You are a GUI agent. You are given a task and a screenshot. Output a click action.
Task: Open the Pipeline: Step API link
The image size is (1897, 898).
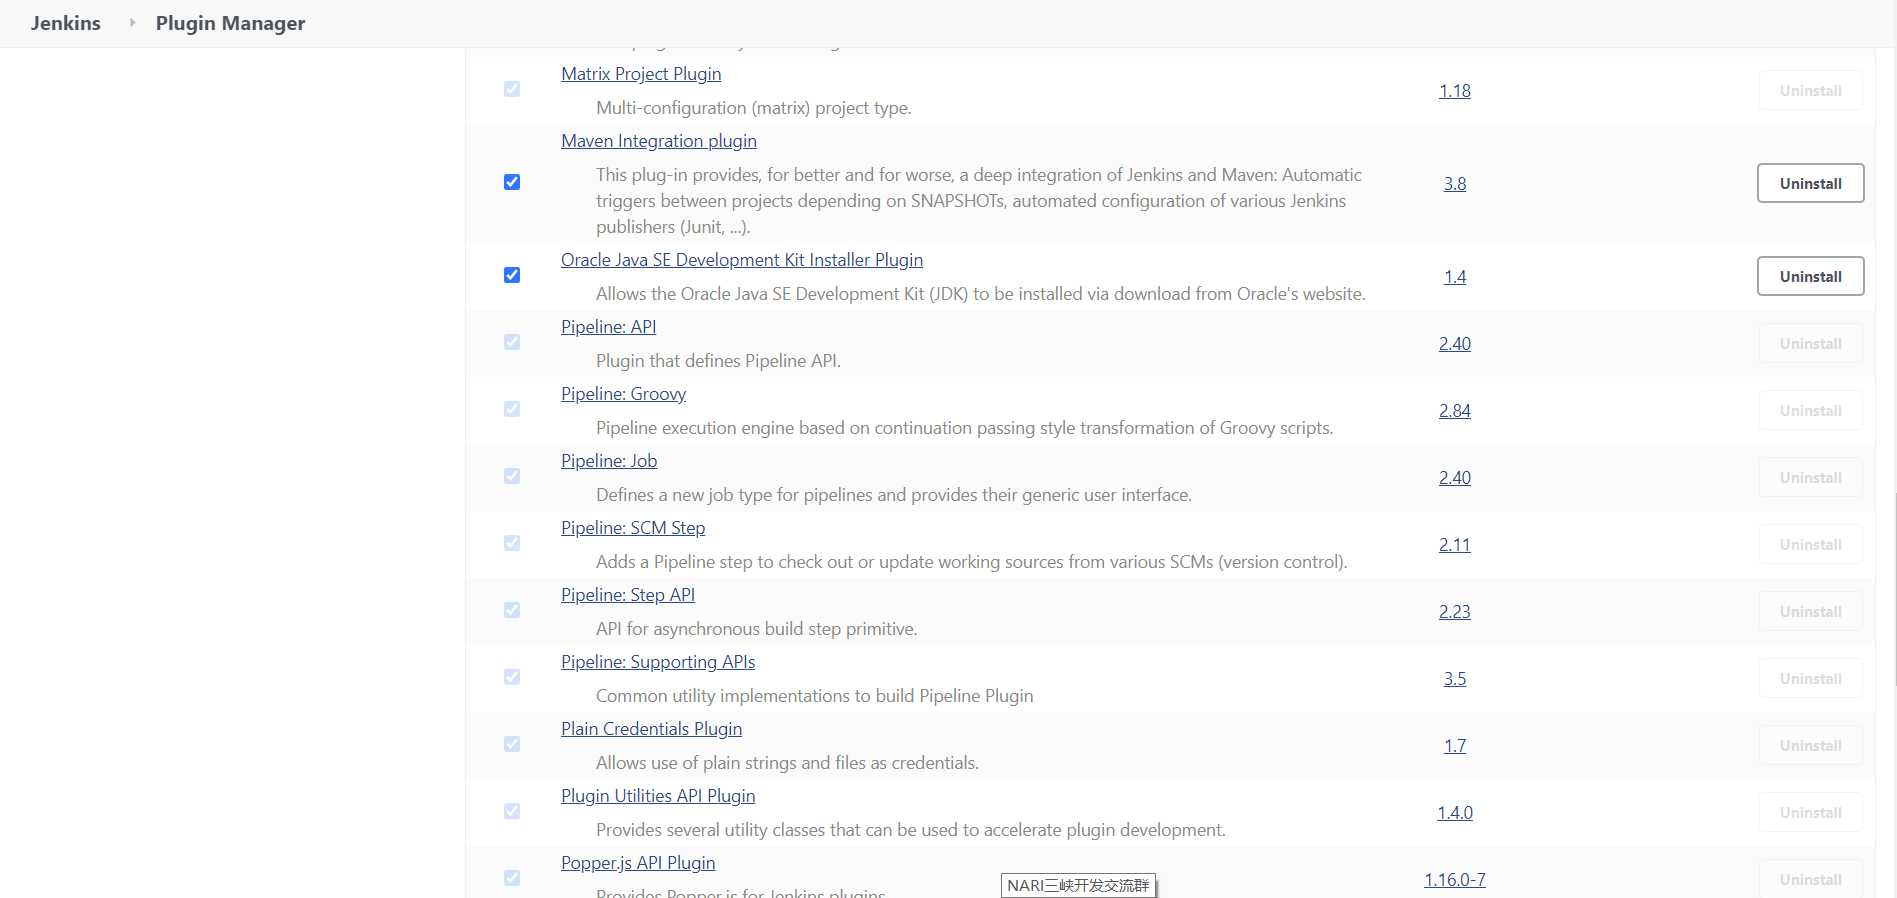628,595
